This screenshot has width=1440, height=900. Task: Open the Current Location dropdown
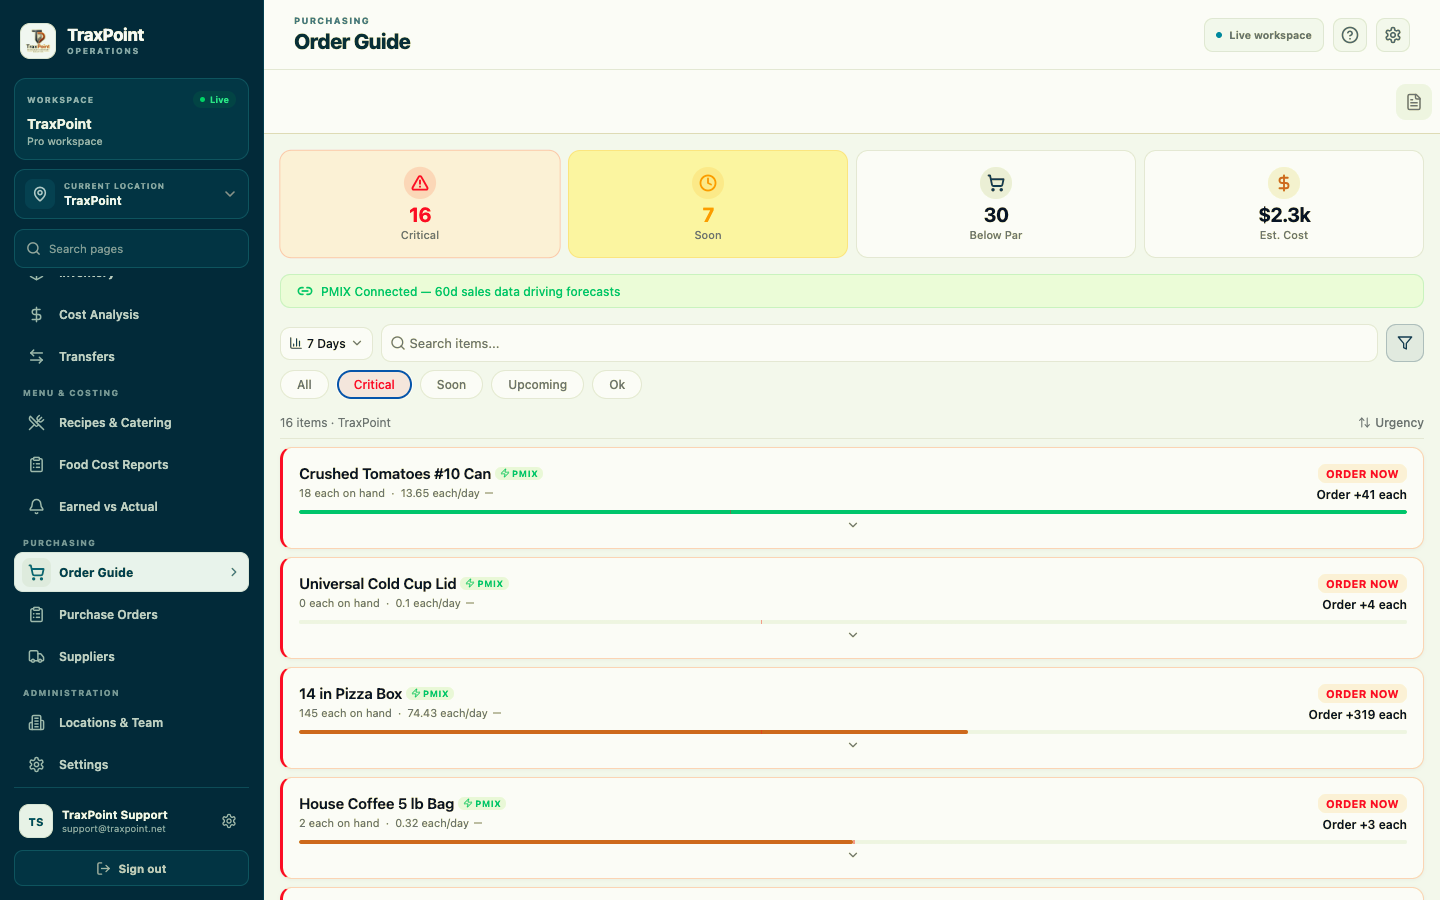131,194
